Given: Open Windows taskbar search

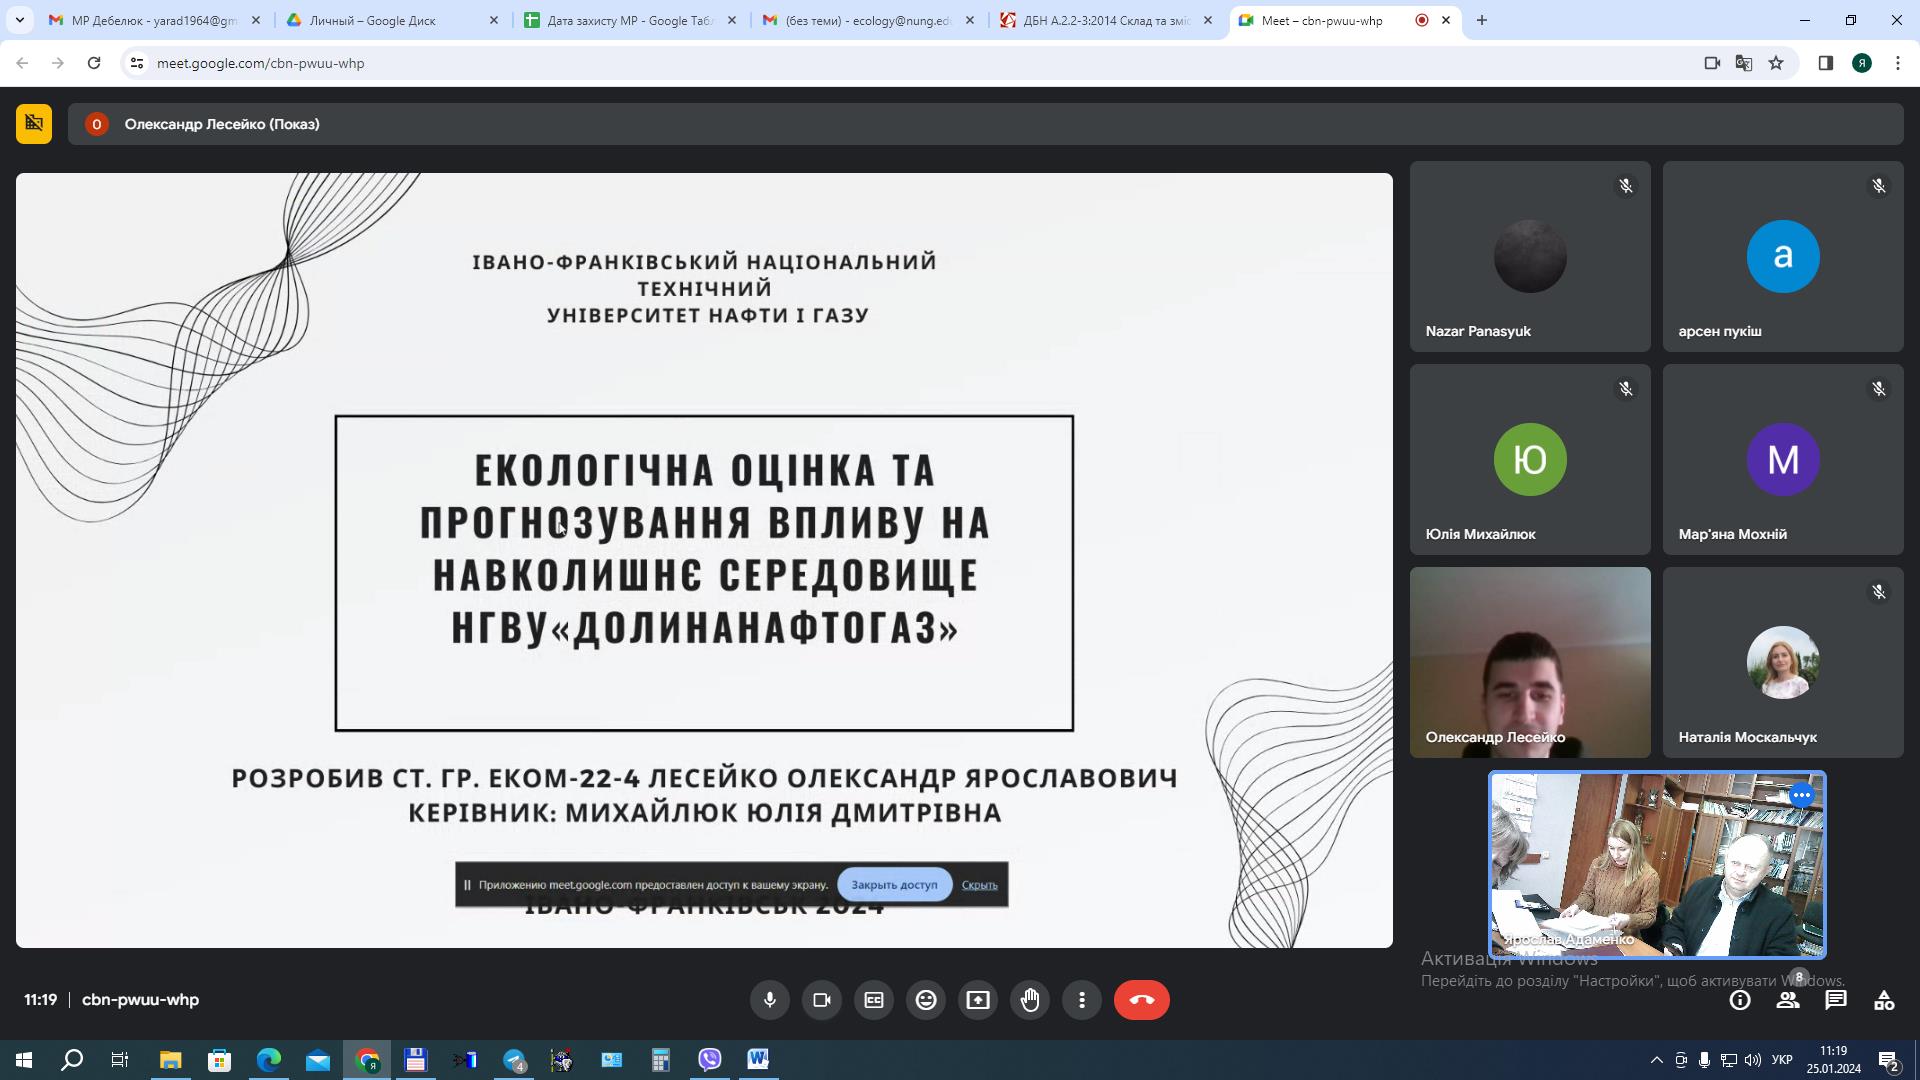Looking at the screenshot, I should tap(72, 1060).
